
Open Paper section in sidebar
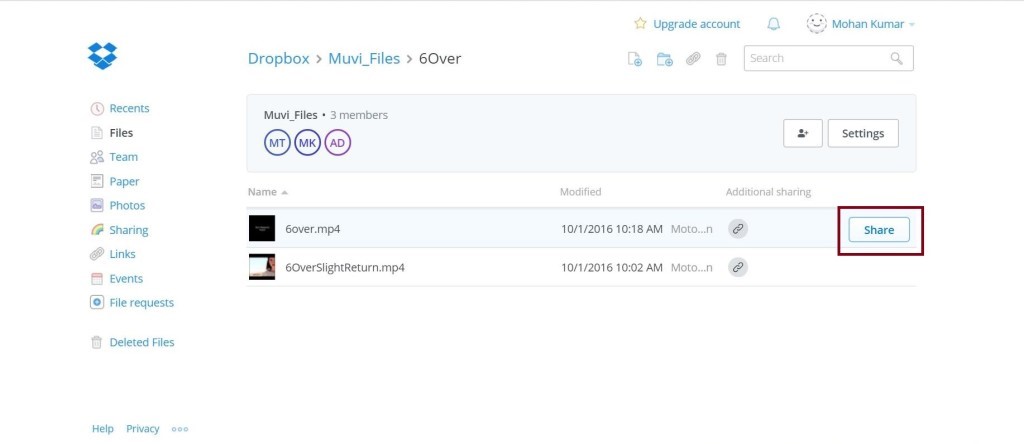(124, 181)
